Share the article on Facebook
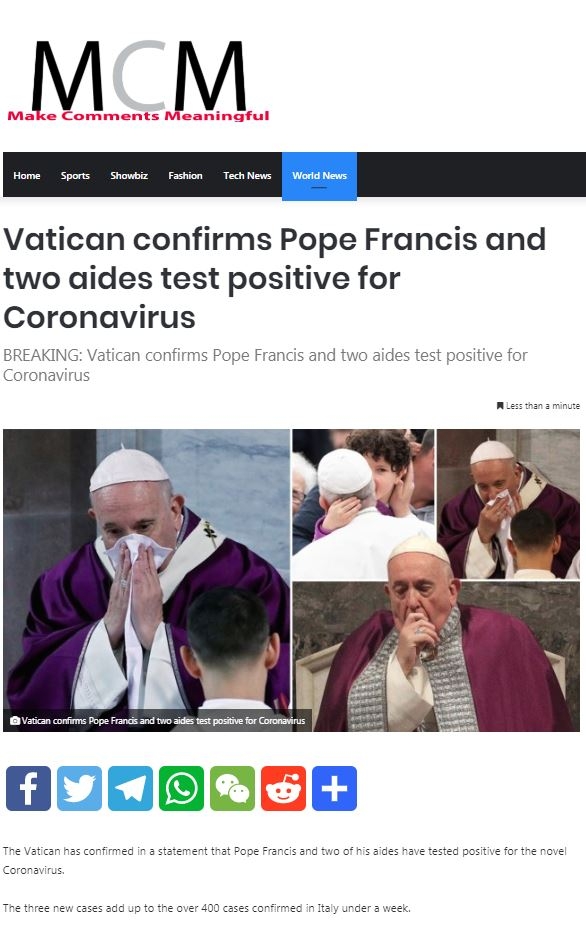This screenshot has height=925, width=586. [28, 788]
